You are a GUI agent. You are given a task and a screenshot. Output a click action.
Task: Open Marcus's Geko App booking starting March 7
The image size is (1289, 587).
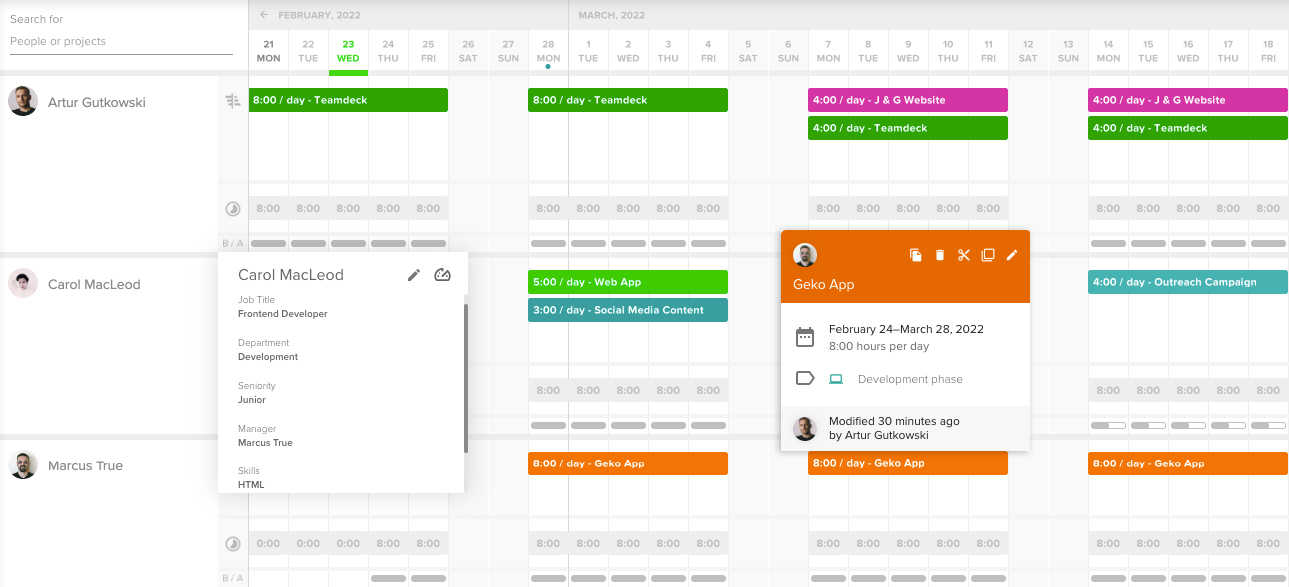pos(908,463)
